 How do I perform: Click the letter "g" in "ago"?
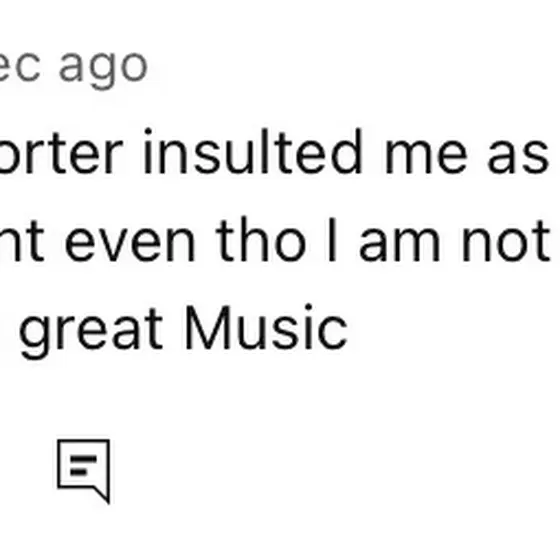click(103, 71)
